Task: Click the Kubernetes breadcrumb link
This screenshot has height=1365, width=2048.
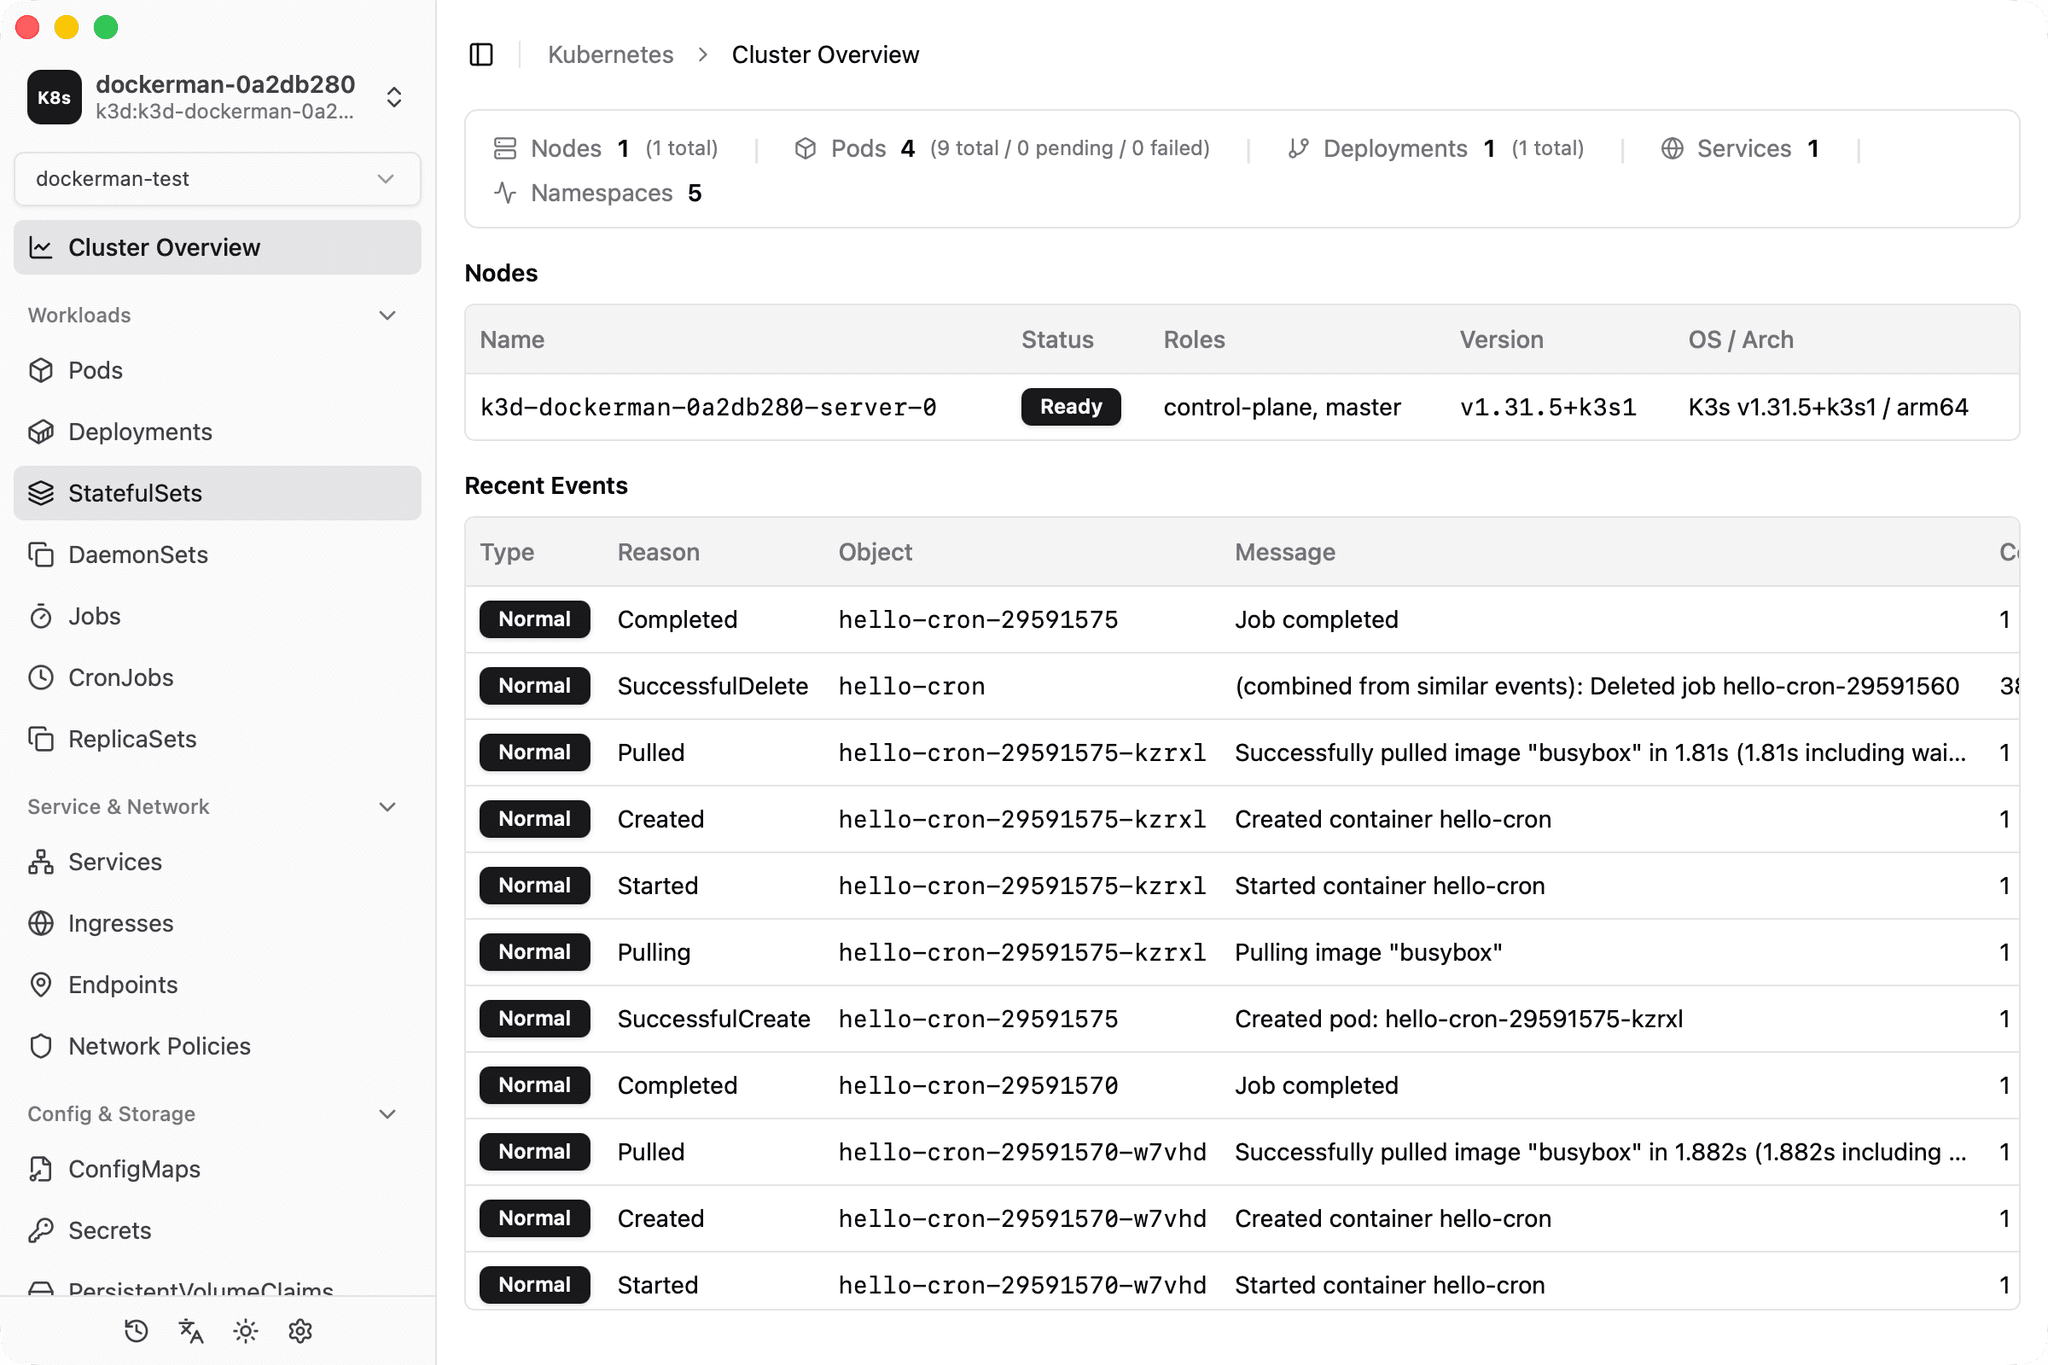Action: pos(610,54)
